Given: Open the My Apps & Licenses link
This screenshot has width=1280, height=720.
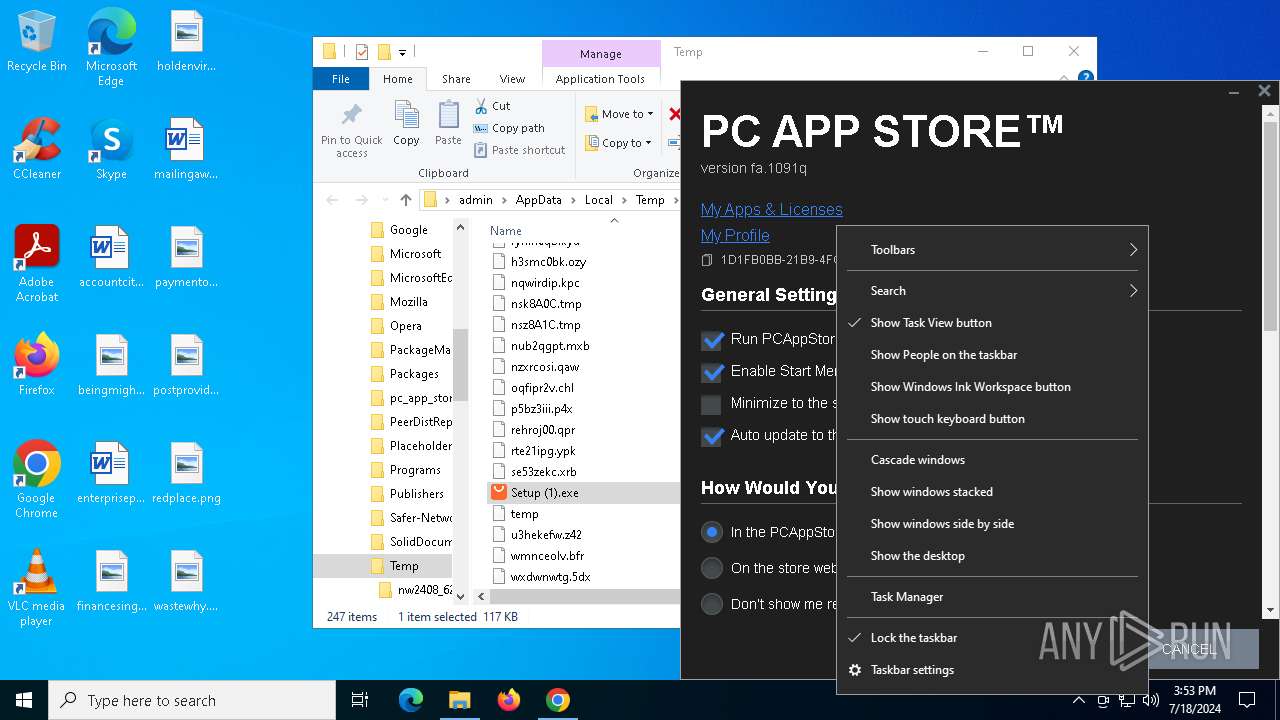Looking at the screenshot, I should [771, 209].
